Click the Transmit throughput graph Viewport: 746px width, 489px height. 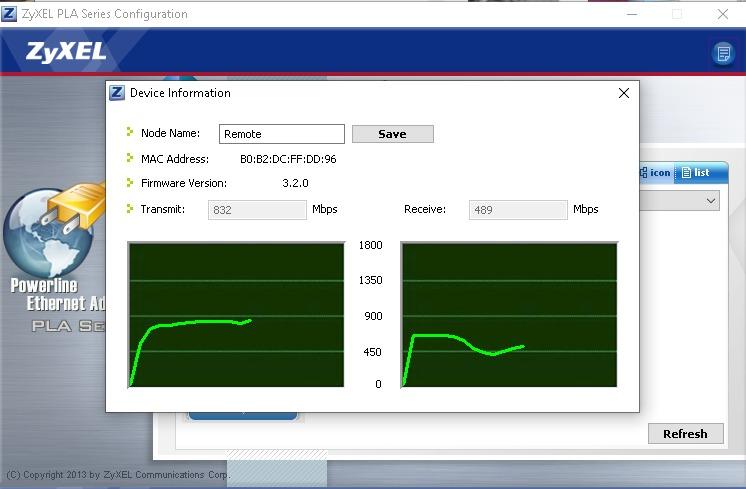236,315
